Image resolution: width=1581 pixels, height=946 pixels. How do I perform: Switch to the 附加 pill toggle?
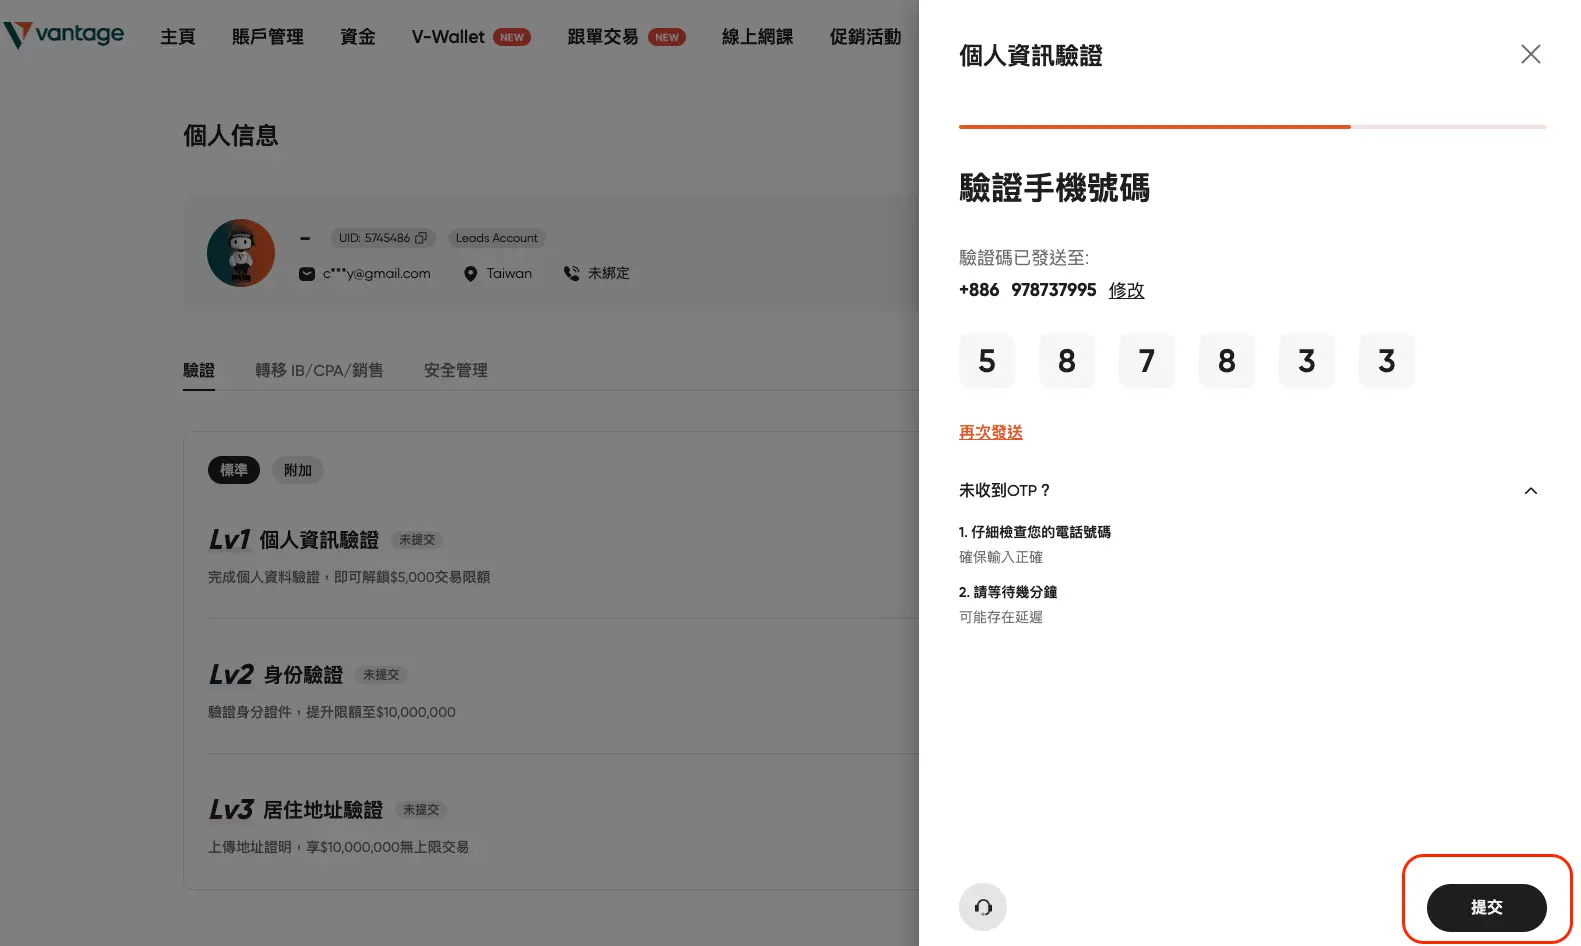[x=297, y=470]
